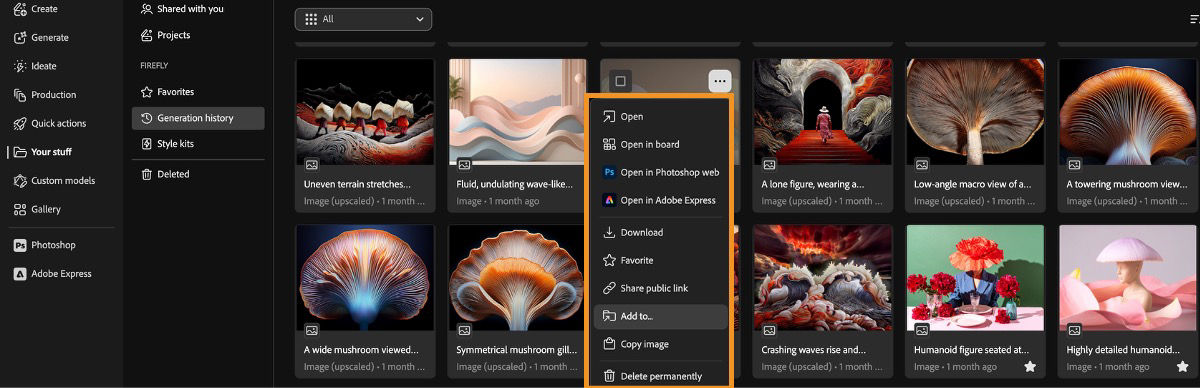Choose Open in board menu entry
Viewport: 1200px width, 388px height.
[x=660, y=145]
